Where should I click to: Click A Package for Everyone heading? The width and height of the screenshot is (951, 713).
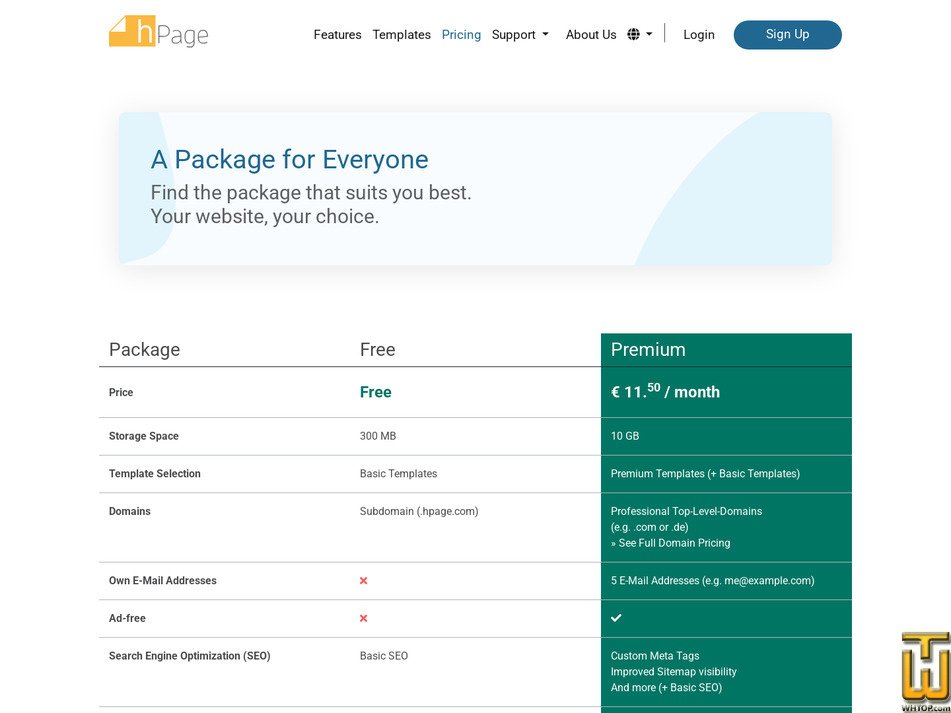pos(289,159)
